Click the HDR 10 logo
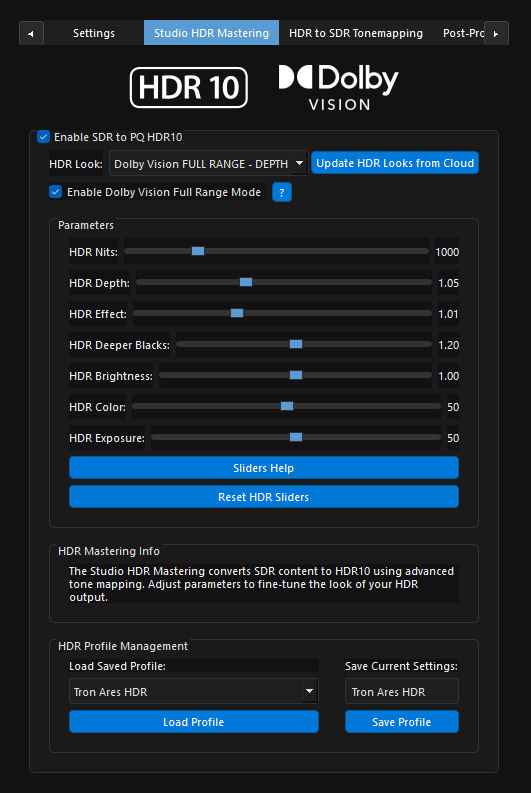The height and width of the screenshot is (793, 531). (x=189, y=87)
